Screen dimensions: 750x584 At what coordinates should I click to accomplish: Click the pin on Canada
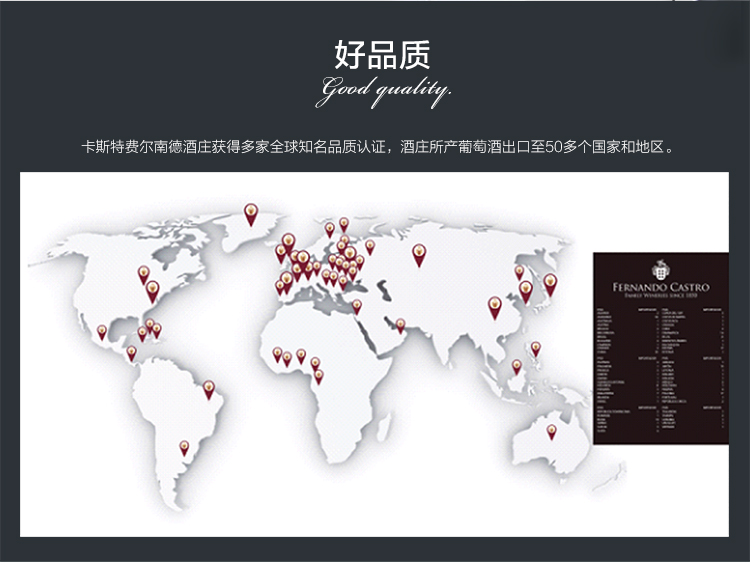tap(142, 273)
